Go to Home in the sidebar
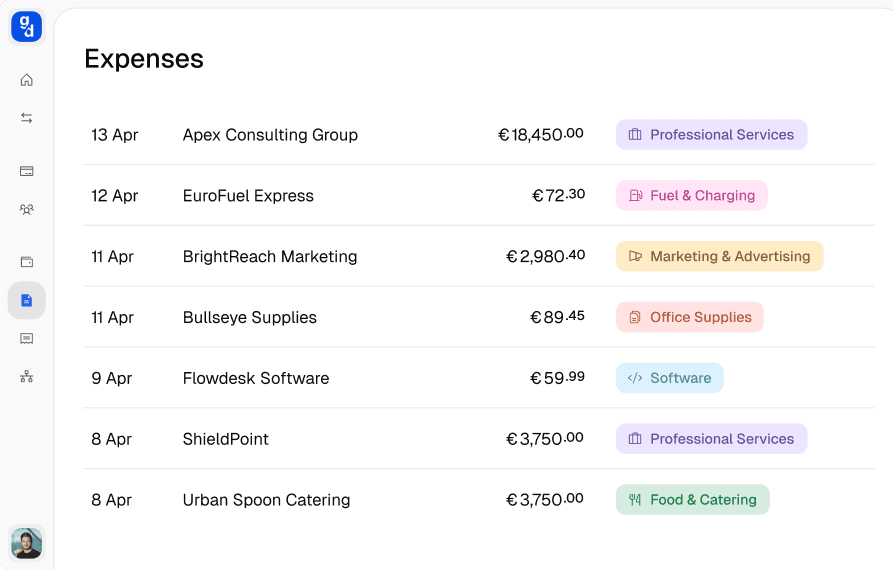Viewport: 893px width, 571px height. pos(27,80)
